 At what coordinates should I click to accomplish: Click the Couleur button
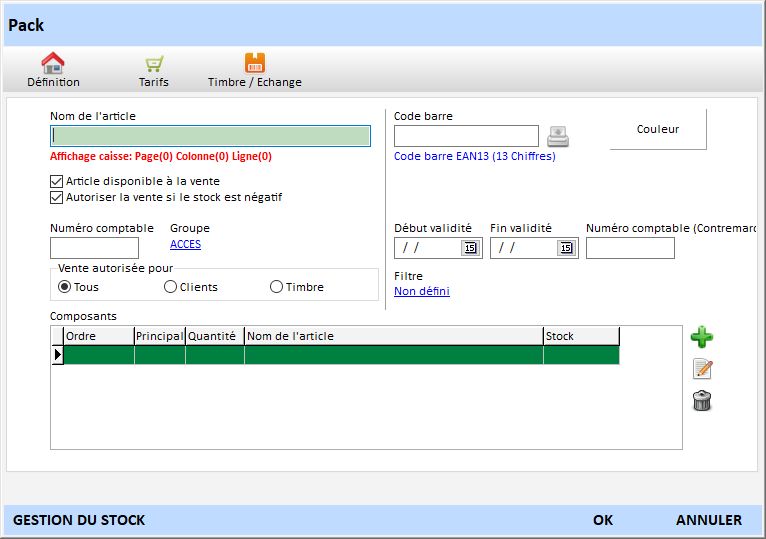point(657,129)
